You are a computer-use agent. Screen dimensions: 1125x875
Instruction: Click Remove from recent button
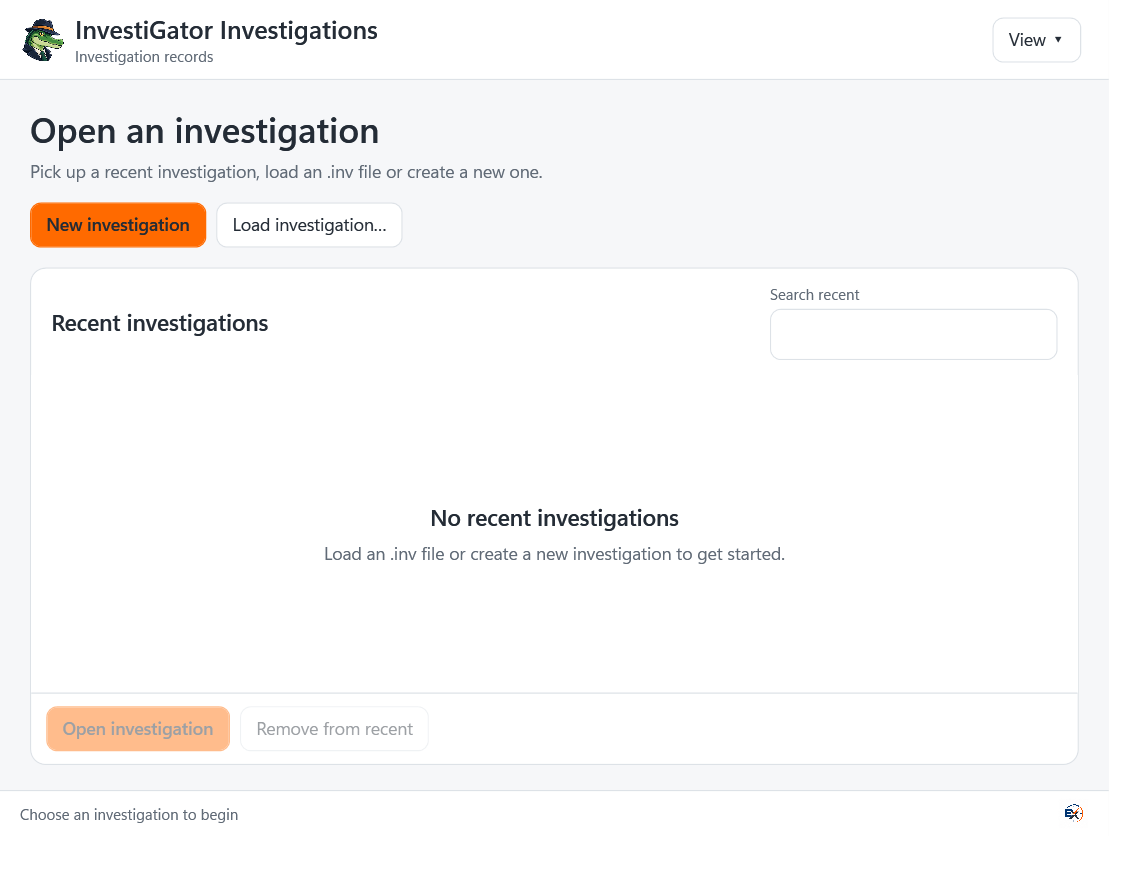click(x=334, y=729)
